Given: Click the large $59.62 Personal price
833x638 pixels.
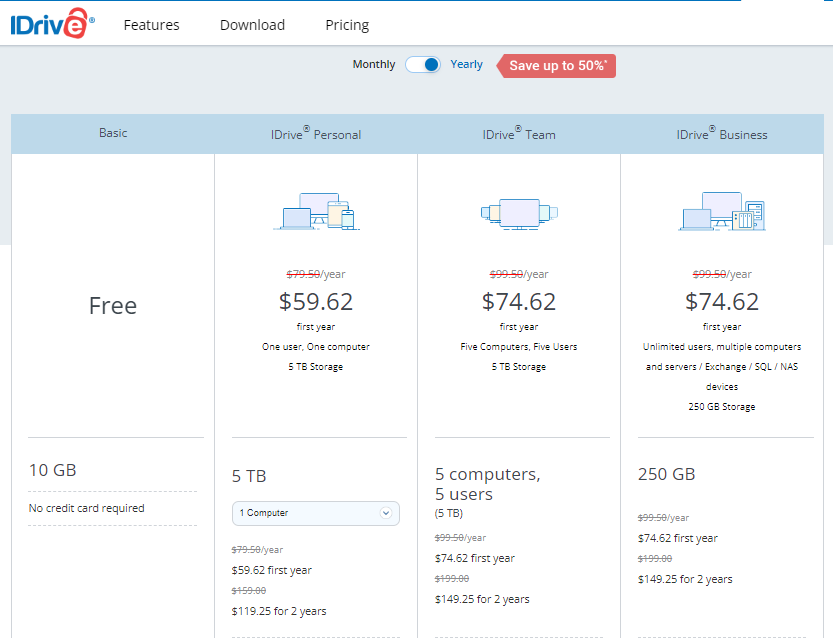Looking at the screenshot, I should coord(316,302).
